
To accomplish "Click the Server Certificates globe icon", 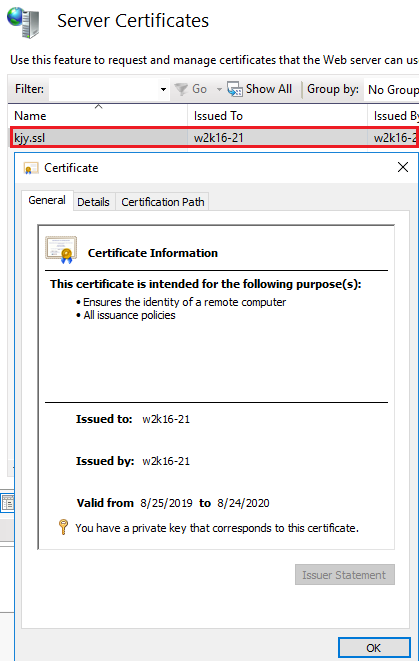I will [x=23, y=22].
